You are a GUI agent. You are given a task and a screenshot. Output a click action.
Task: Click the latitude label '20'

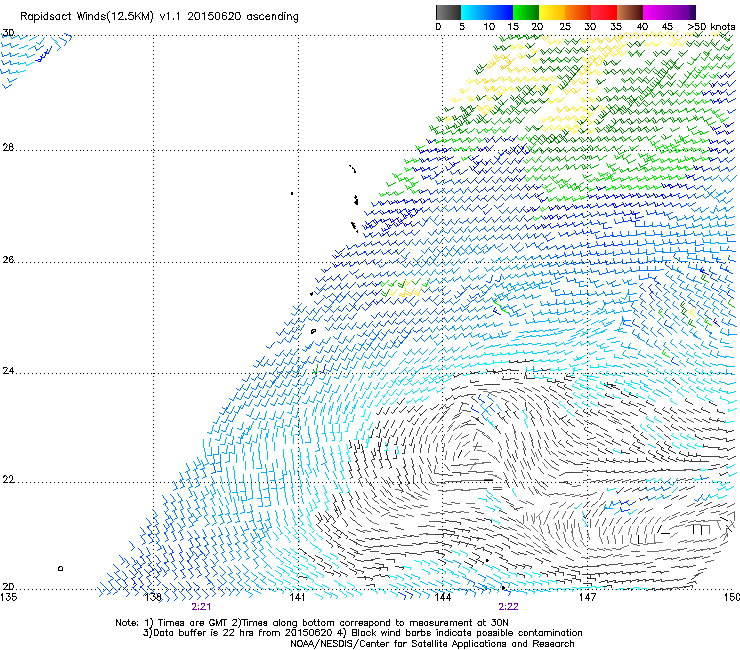(8, 586)
